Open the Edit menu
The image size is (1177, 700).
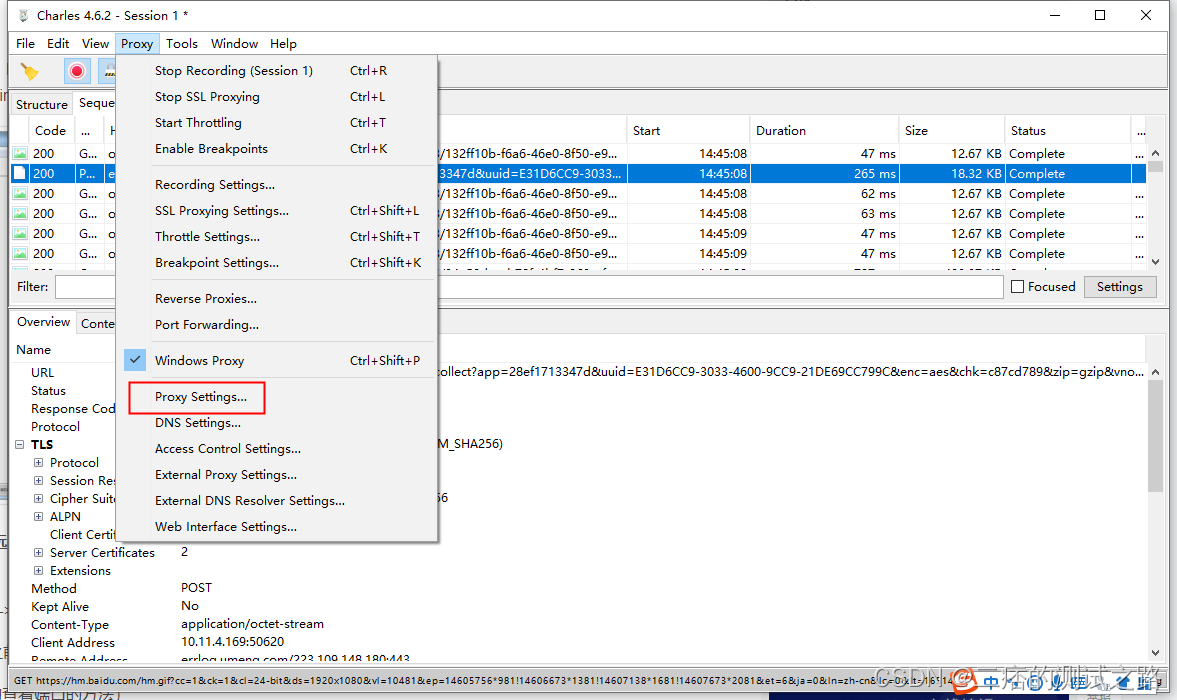pos(58,44)
